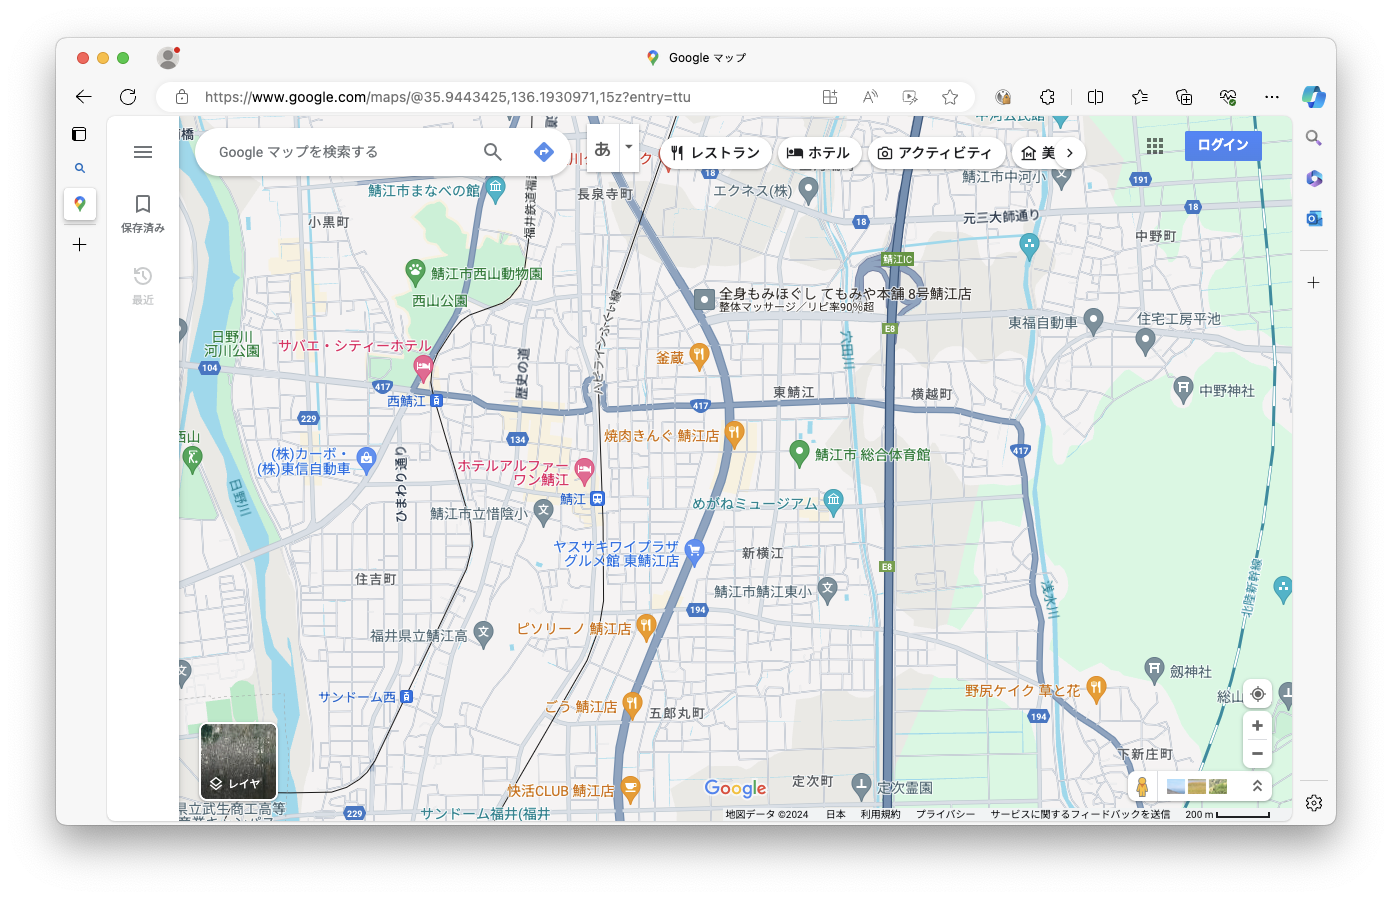This screenshot has width=1392, height=899.
Task: View site information lock icon
Action: coord(182,97)
